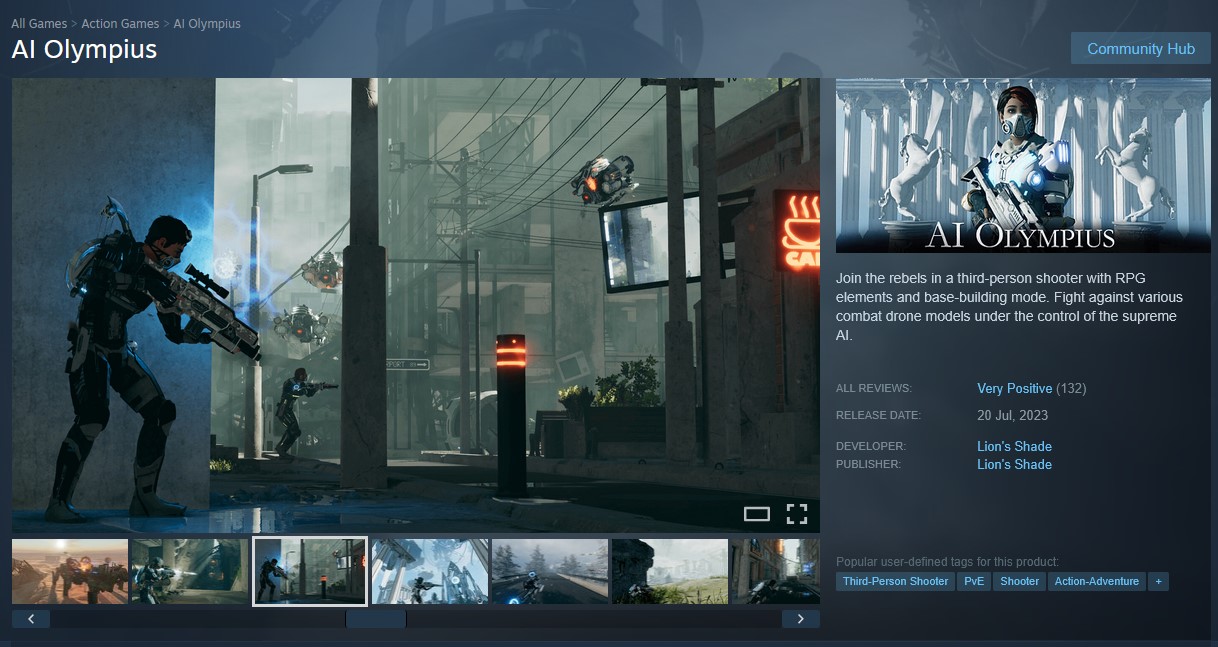Select the partially visible last thumbnail

pos(776,571)
